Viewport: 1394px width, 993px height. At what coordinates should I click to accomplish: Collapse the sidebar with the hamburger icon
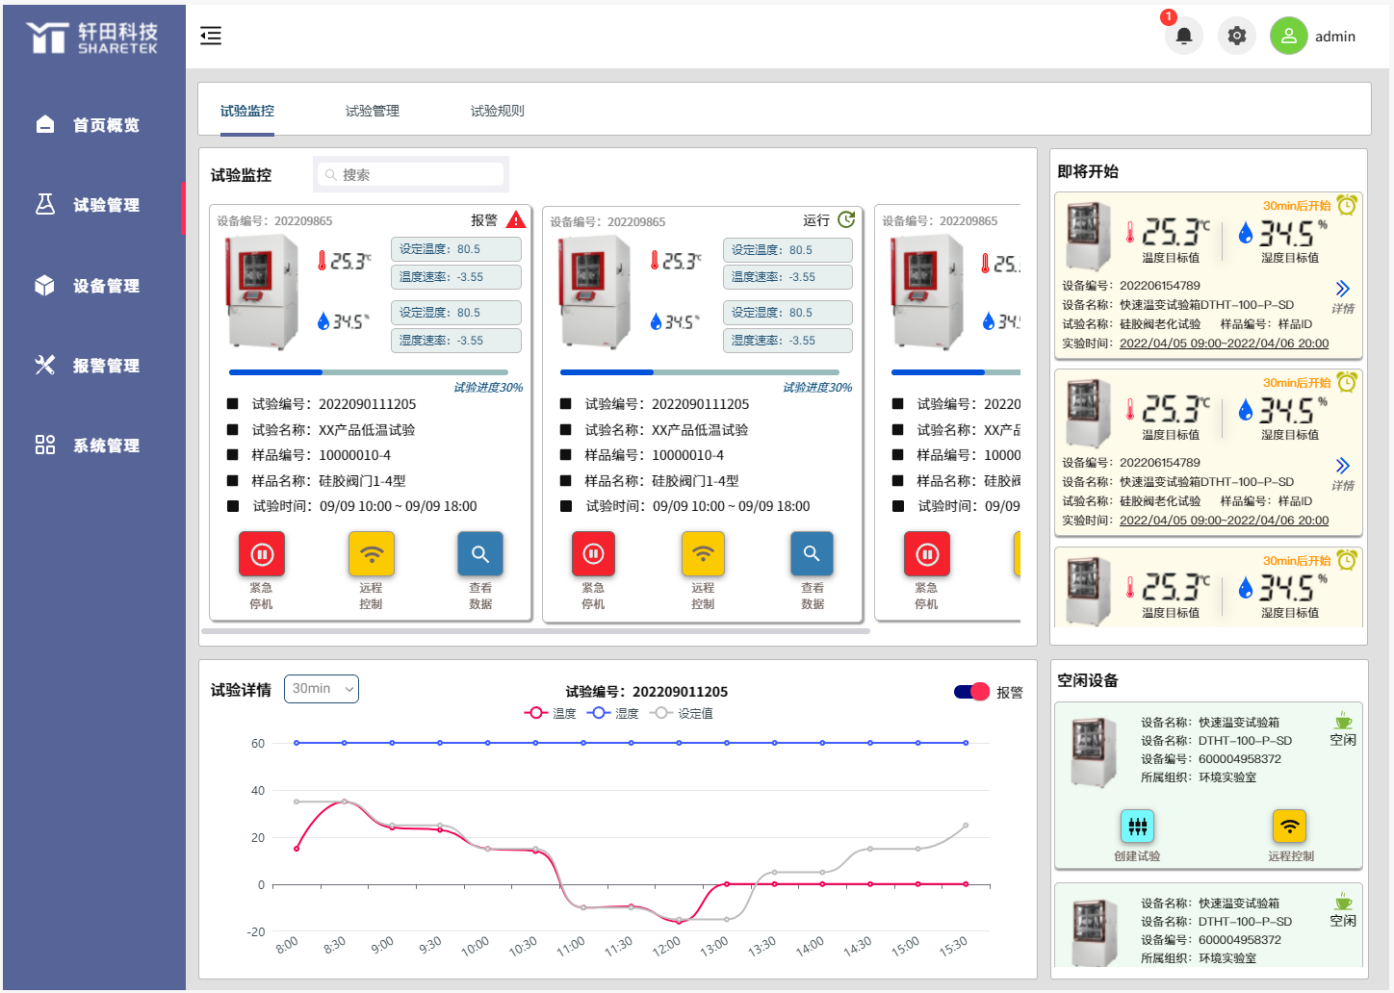tap(211, 37)
